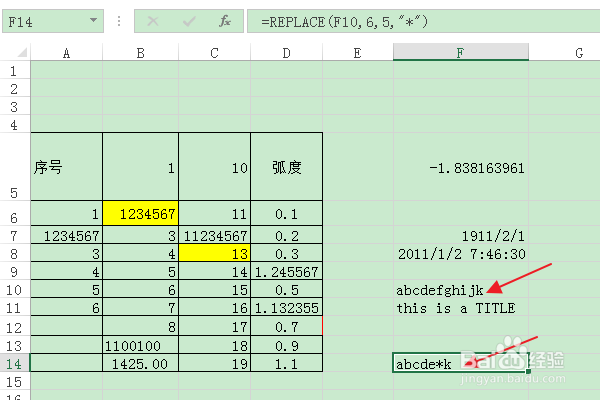The image size is (600, 400).
Task: Click cell with value 1.245567
Action: coord(286,271)
